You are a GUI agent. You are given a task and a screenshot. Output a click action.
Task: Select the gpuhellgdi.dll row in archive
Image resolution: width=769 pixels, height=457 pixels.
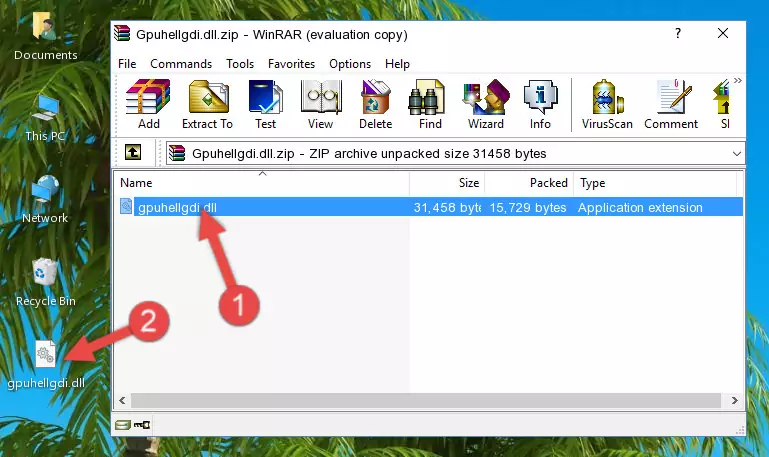coord(430,207)
